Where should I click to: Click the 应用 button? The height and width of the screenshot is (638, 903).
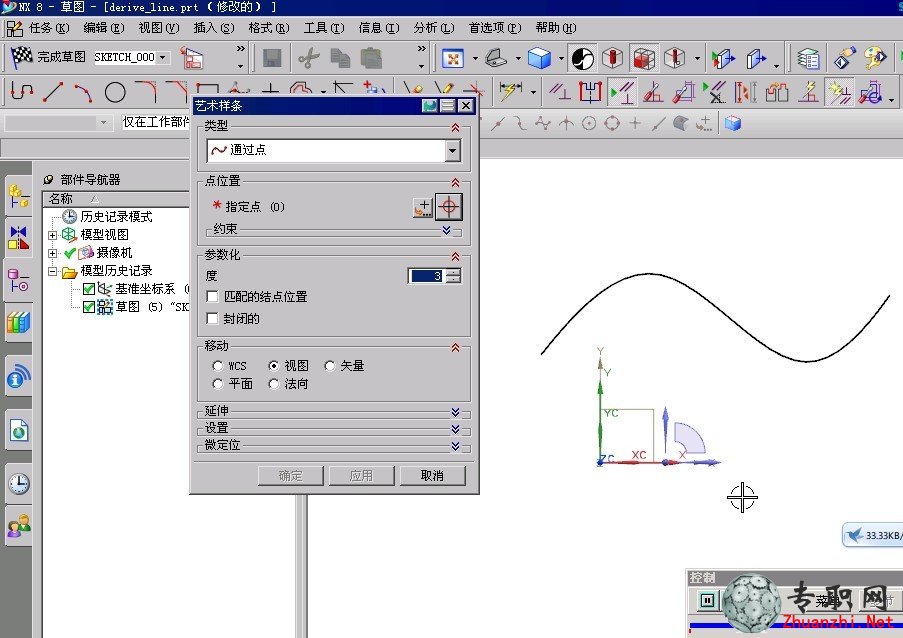(362, 476)
